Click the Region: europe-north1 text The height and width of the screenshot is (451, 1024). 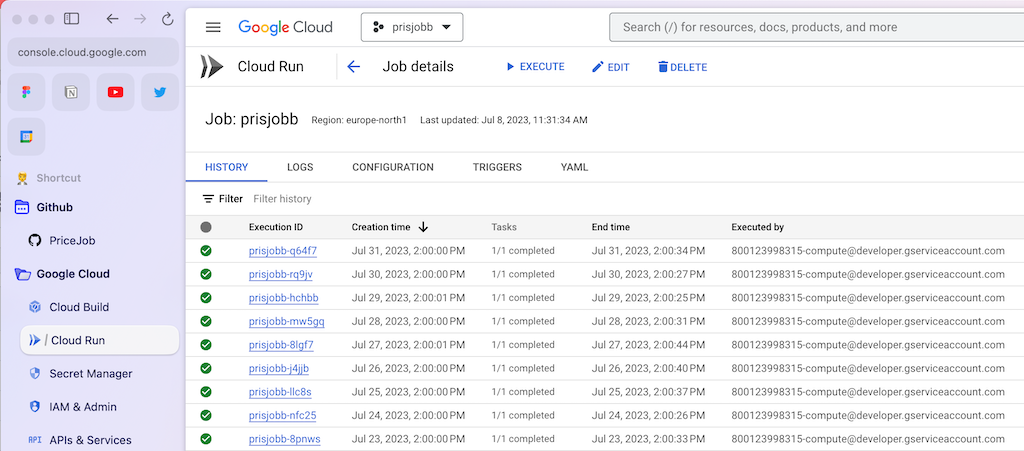(359, 120)
